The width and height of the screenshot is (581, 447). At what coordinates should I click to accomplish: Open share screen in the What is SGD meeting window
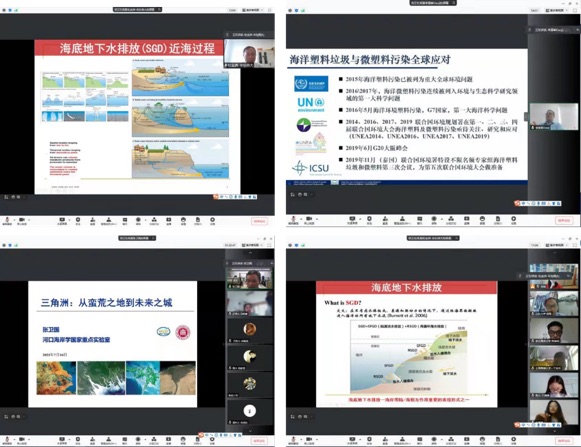tap(352, 440)
